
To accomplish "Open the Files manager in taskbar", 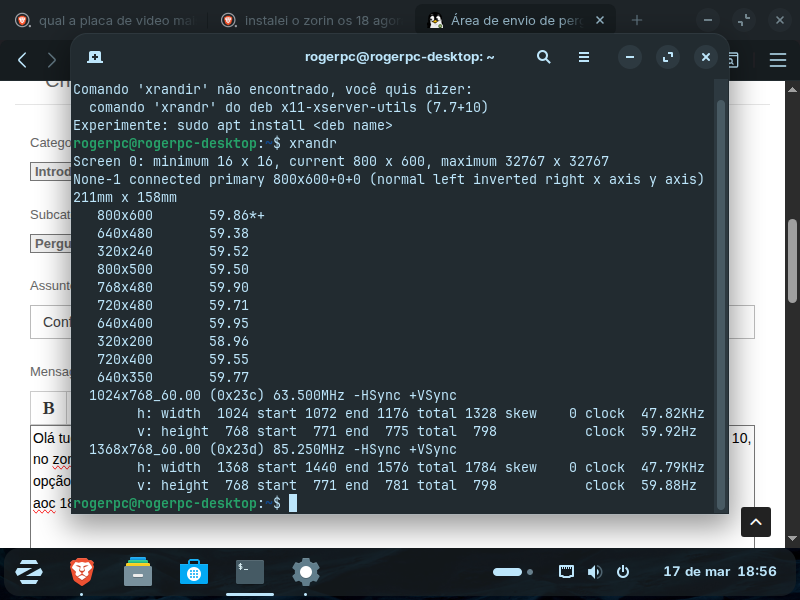I will point(137,572).
